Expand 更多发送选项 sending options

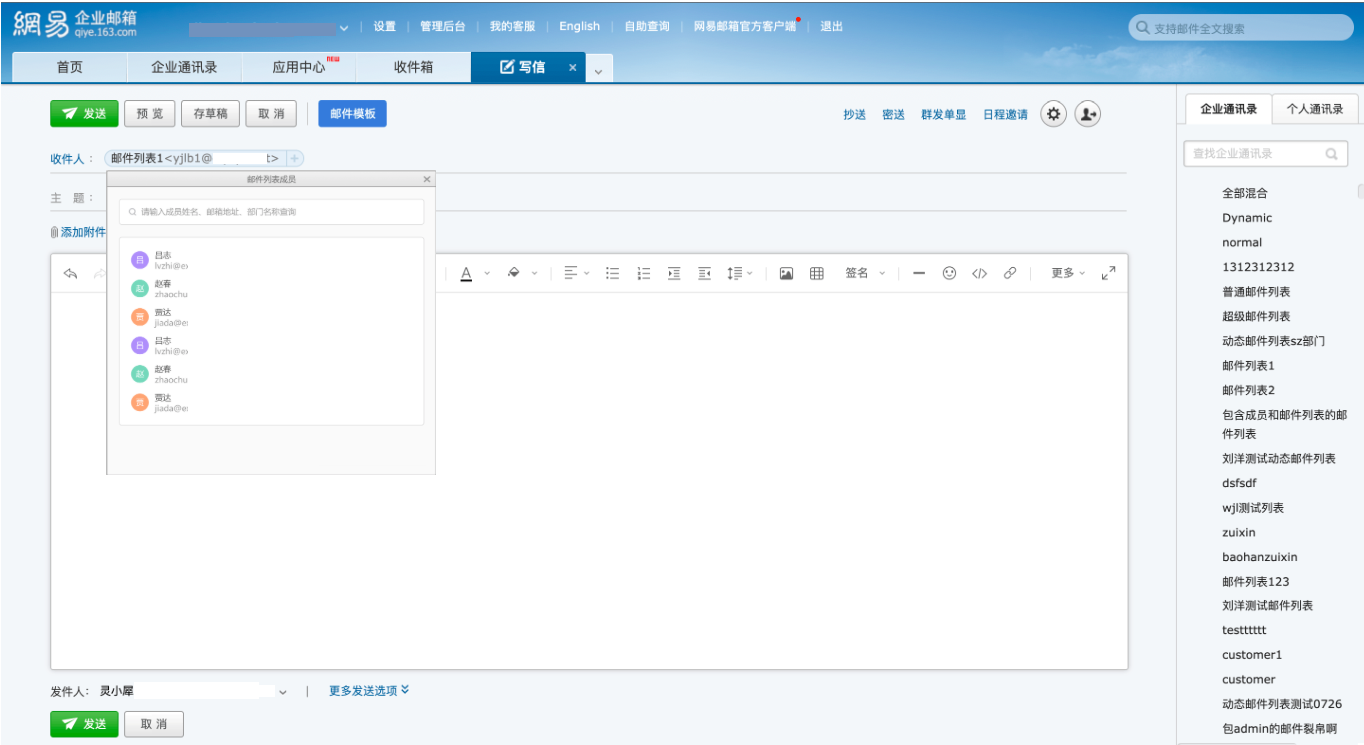[369, 690]
